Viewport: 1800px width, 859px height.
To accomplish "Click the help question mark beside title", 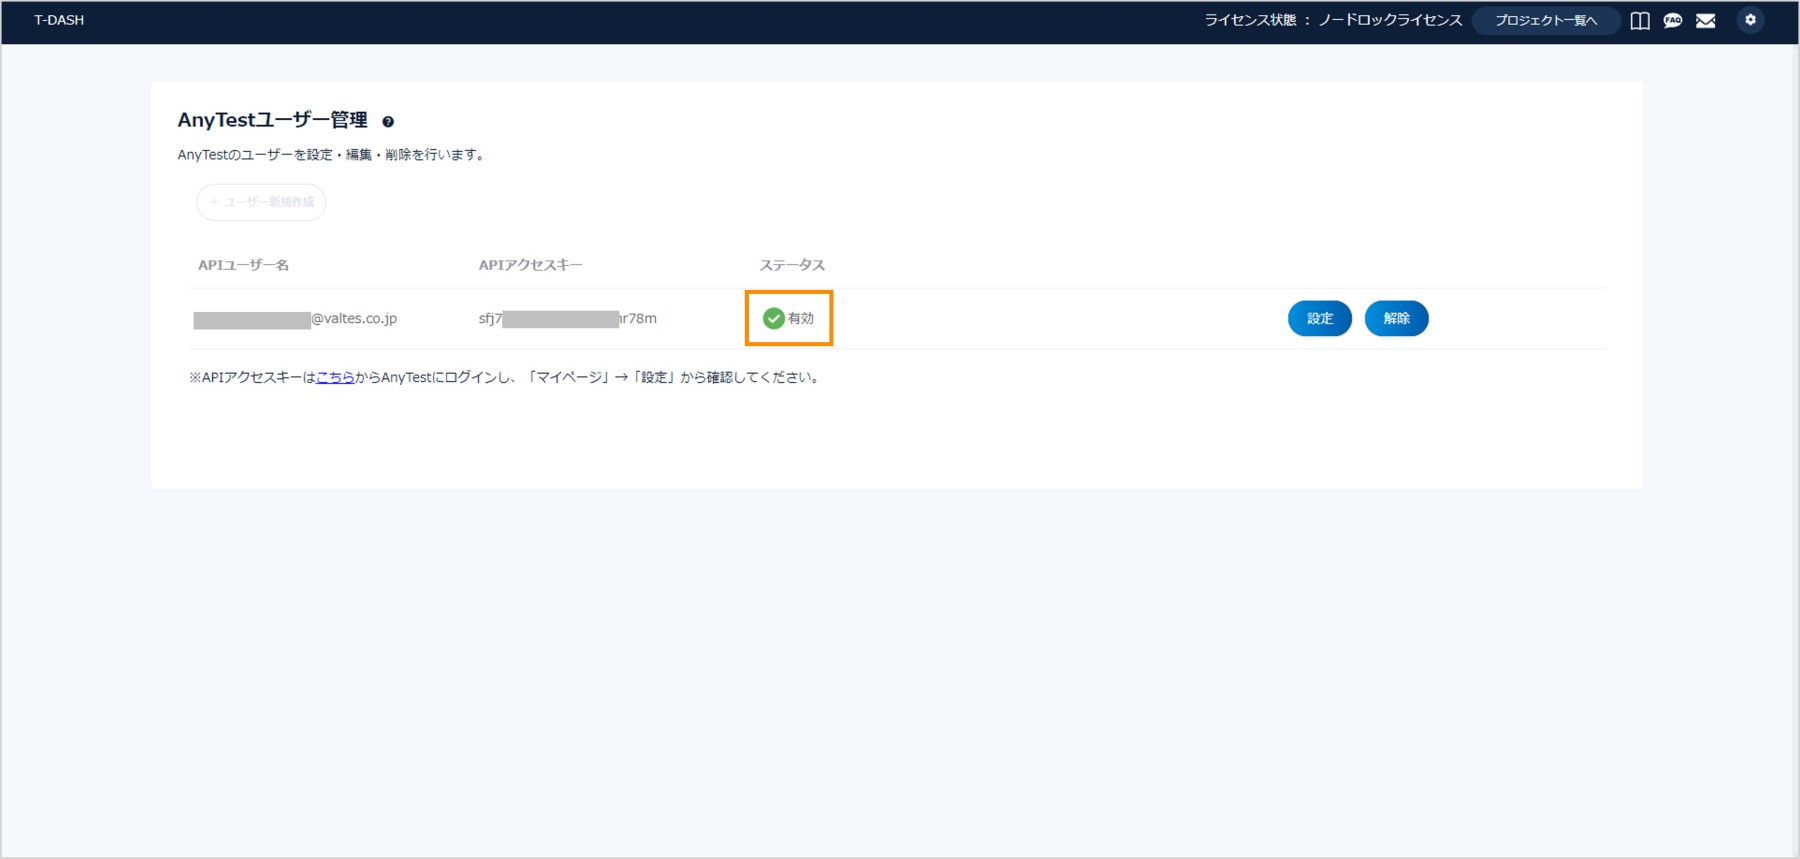I will point(388,122).
